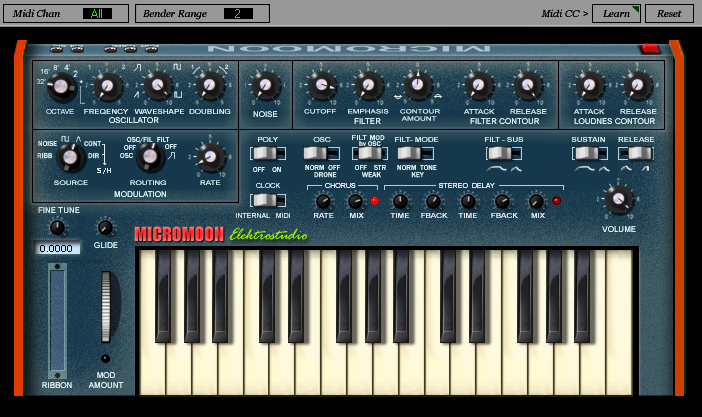Open the Midi Chan value field
The height and width of the screenshot is (417, 702).
coord(97,13)
